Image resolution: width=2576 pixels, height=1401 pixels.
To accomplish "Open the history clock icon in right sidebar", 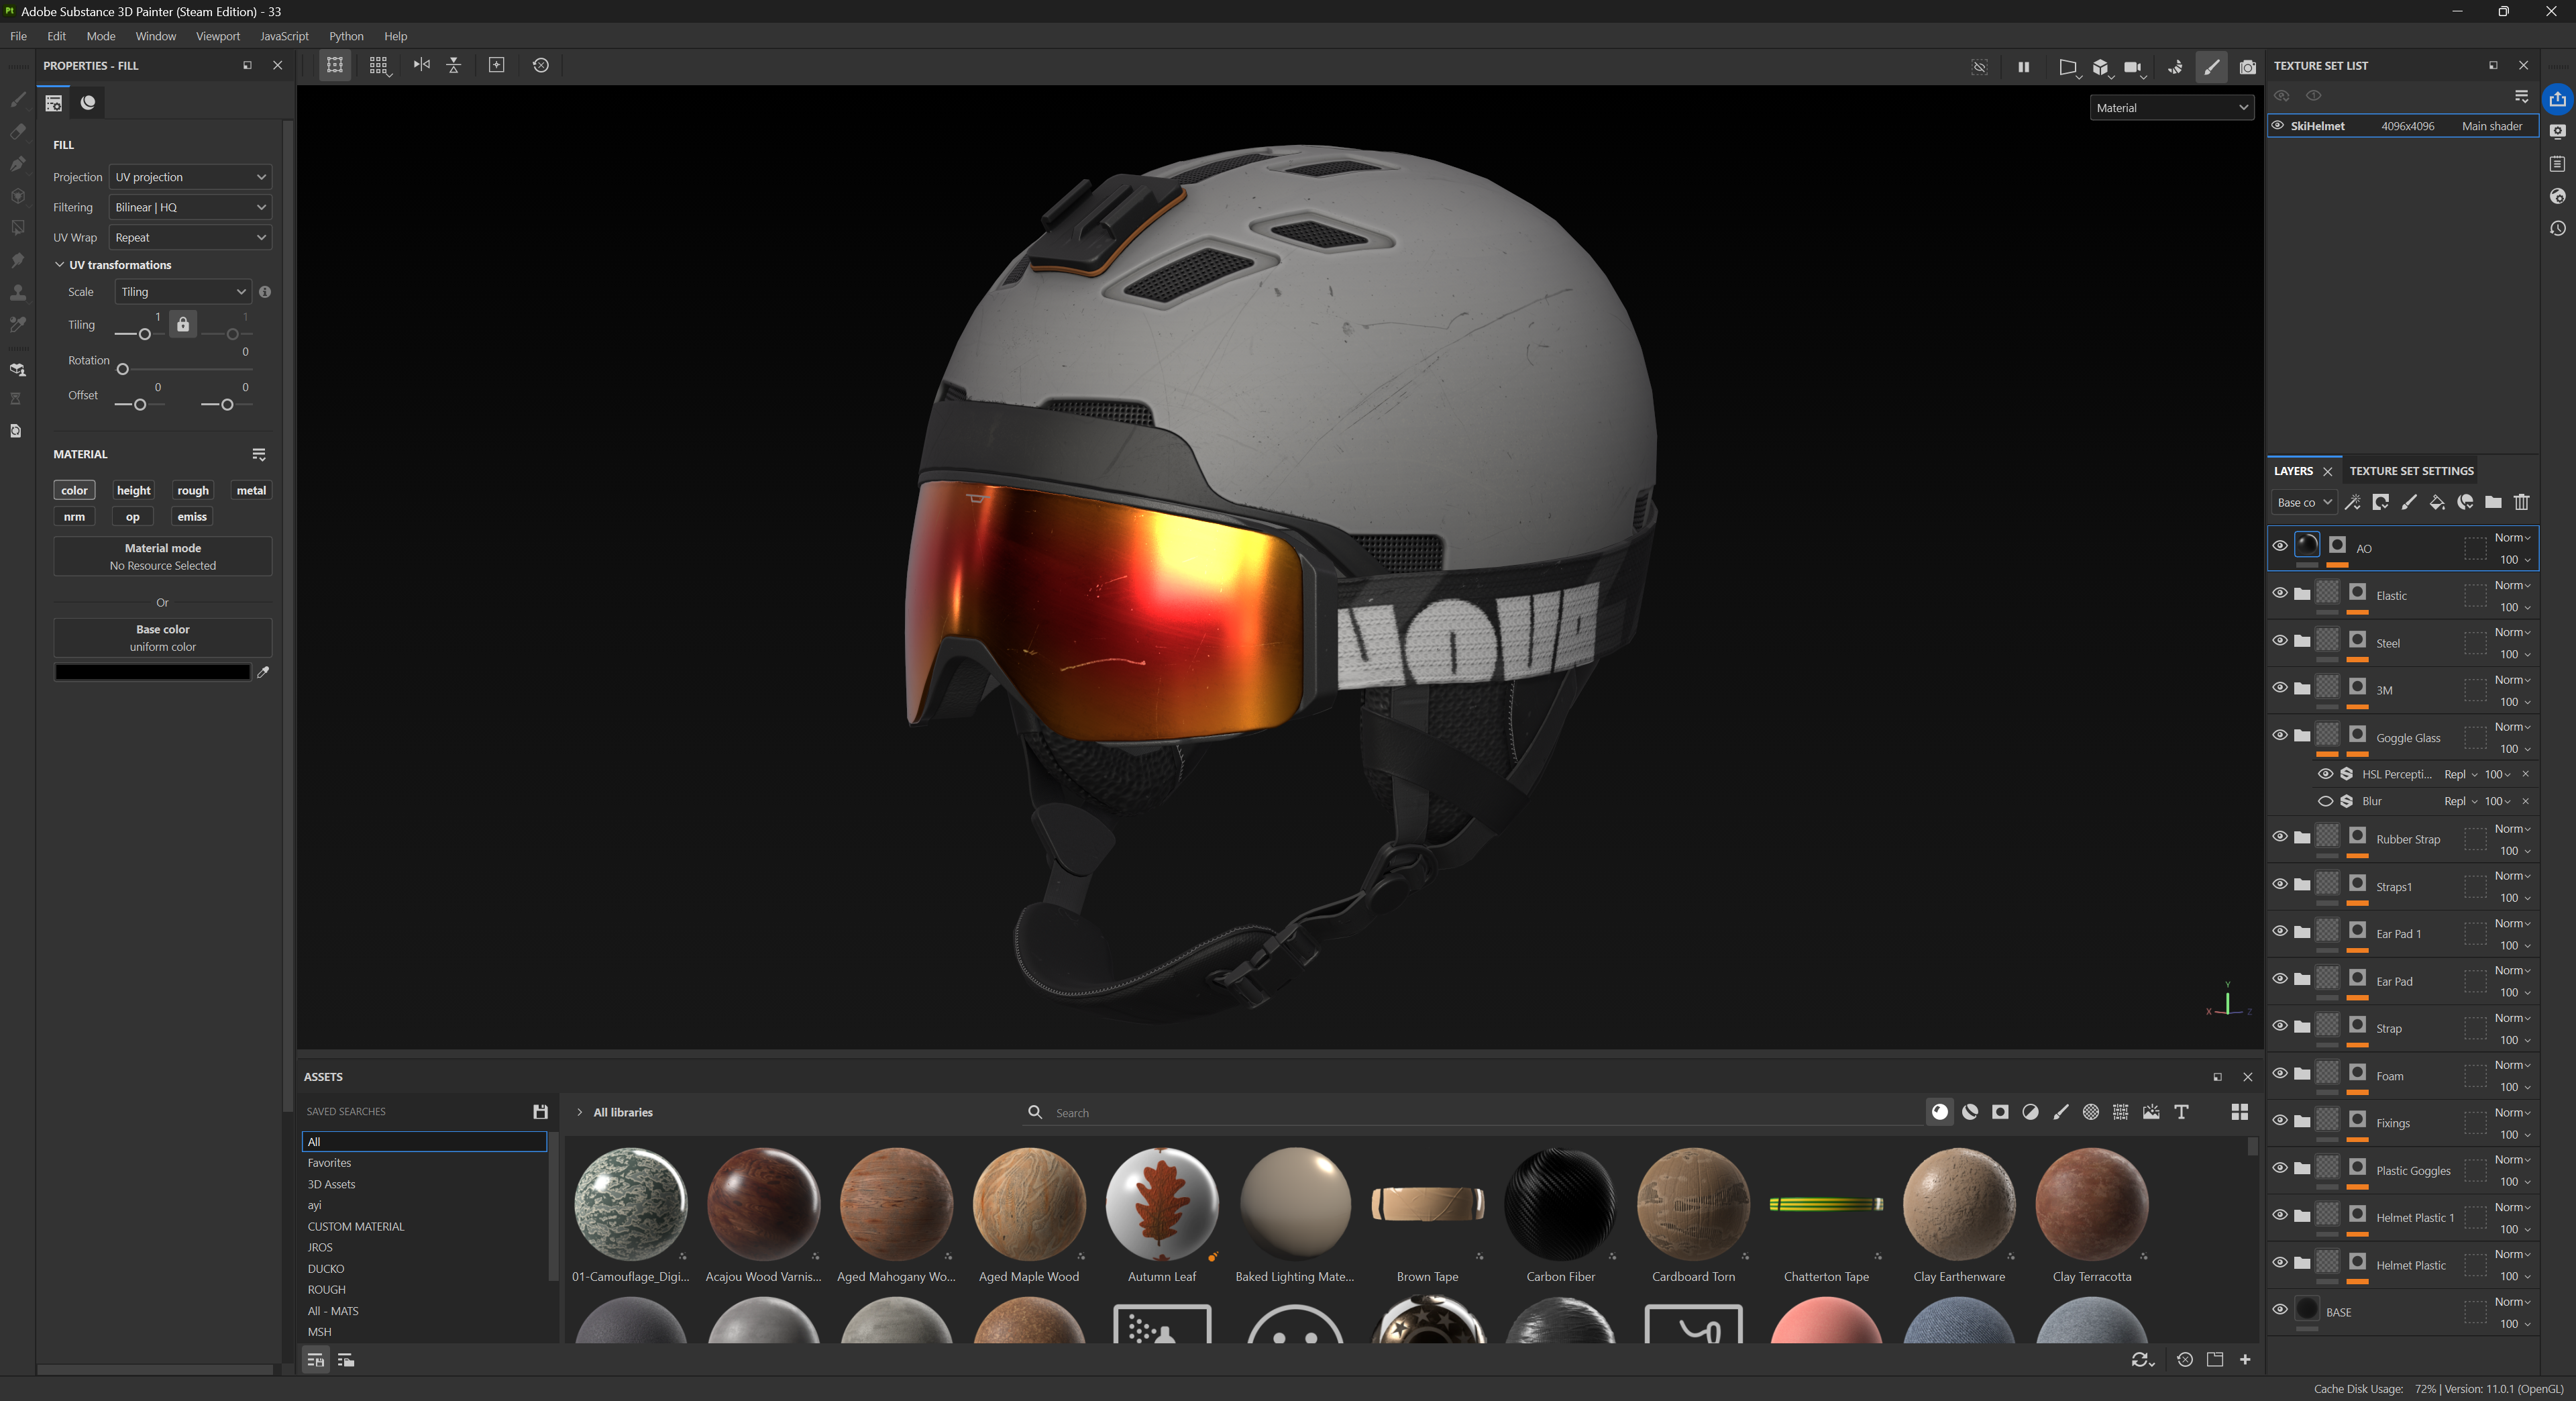I will point(2557,228).
